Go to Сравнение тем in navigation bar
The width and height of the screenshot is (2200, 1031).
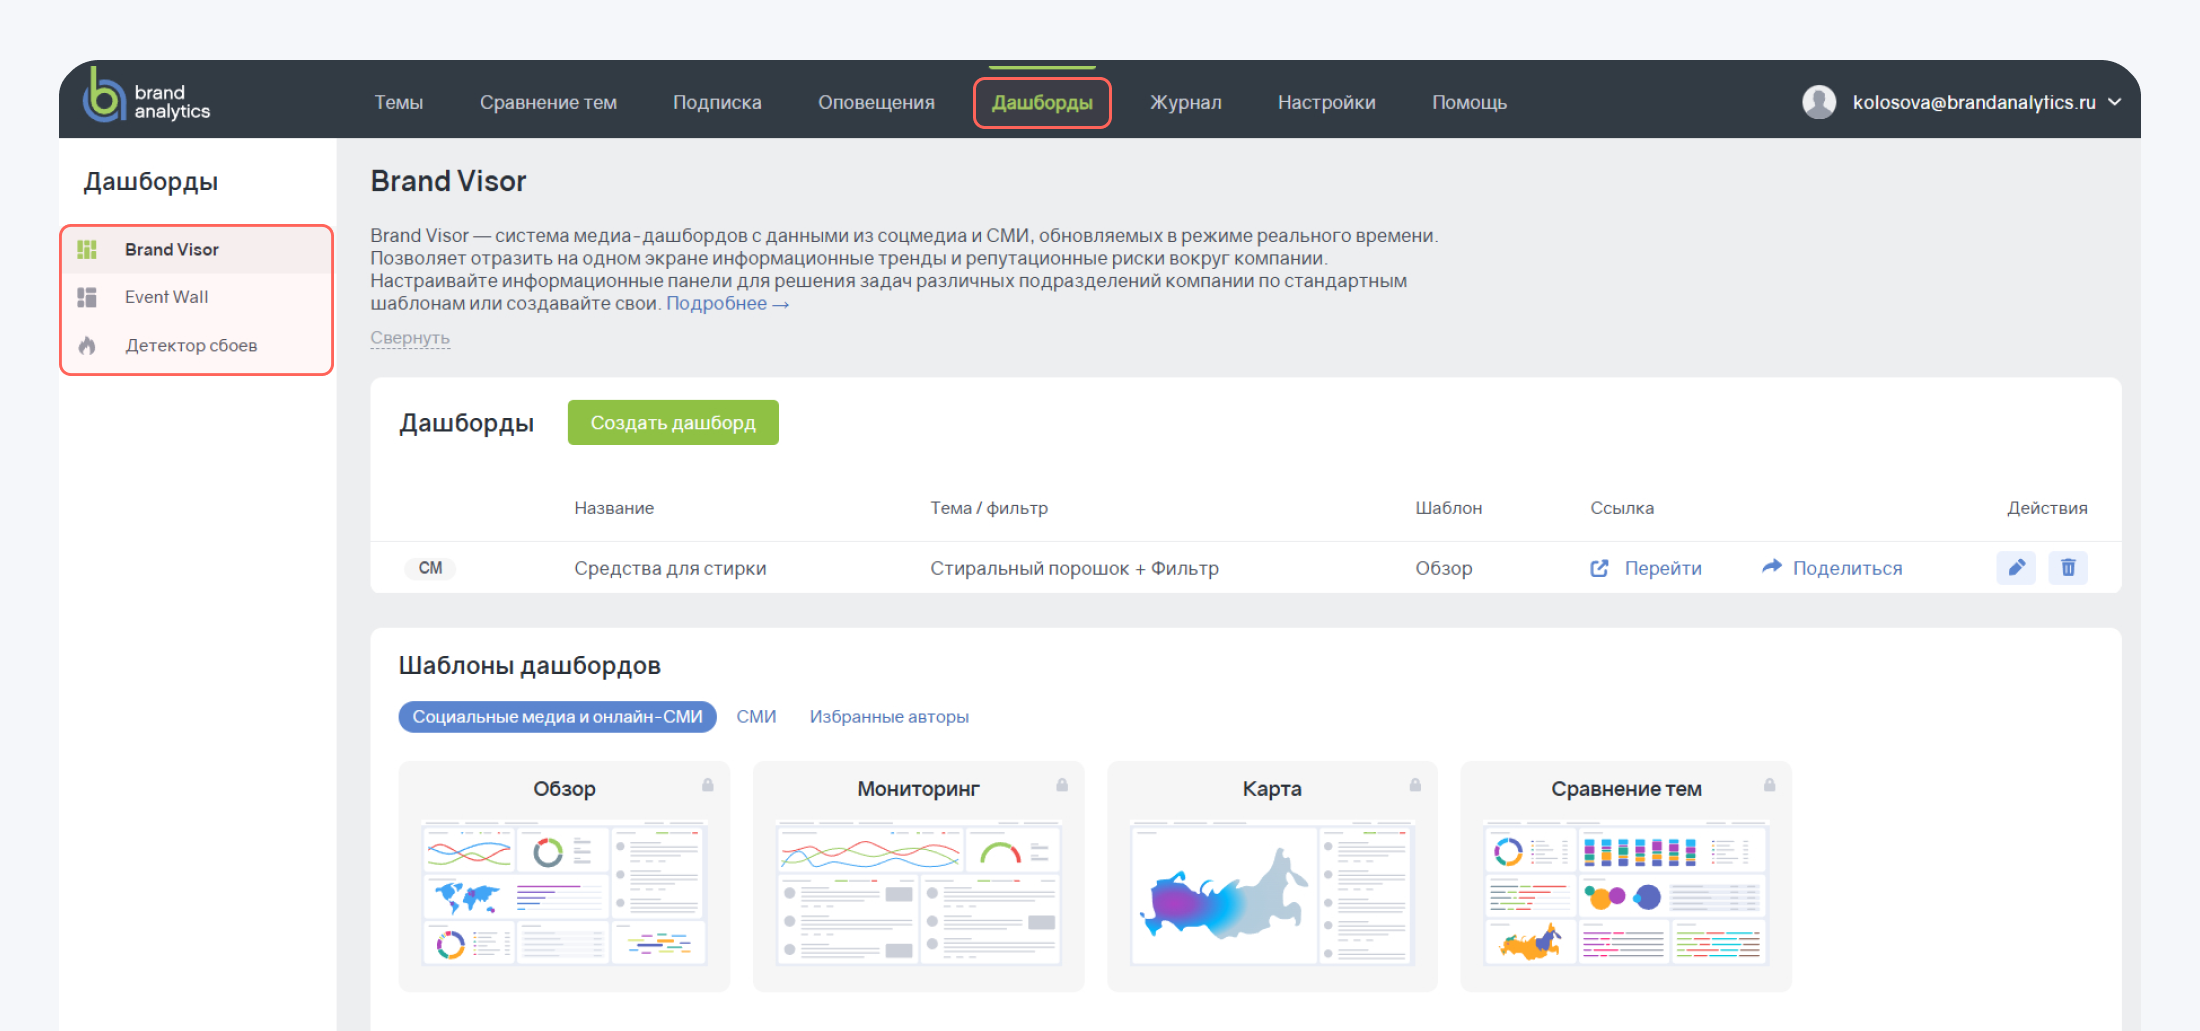click(548, 102)
